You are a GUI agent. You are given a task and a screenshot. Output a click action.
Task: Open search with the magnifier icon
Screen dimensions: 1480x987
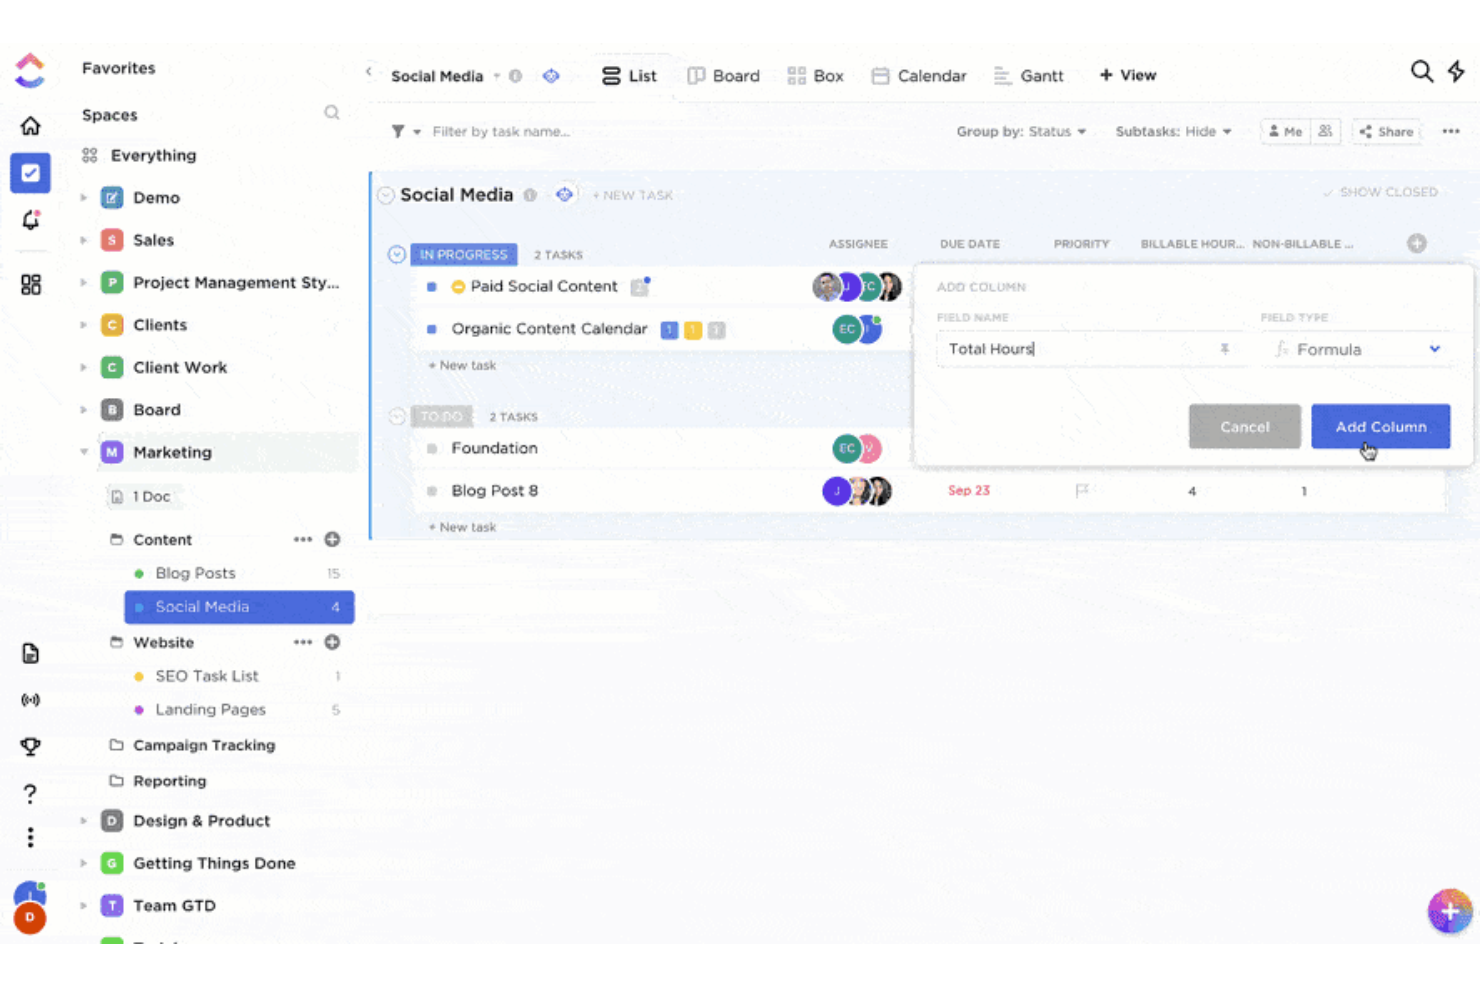(1421, 71)
